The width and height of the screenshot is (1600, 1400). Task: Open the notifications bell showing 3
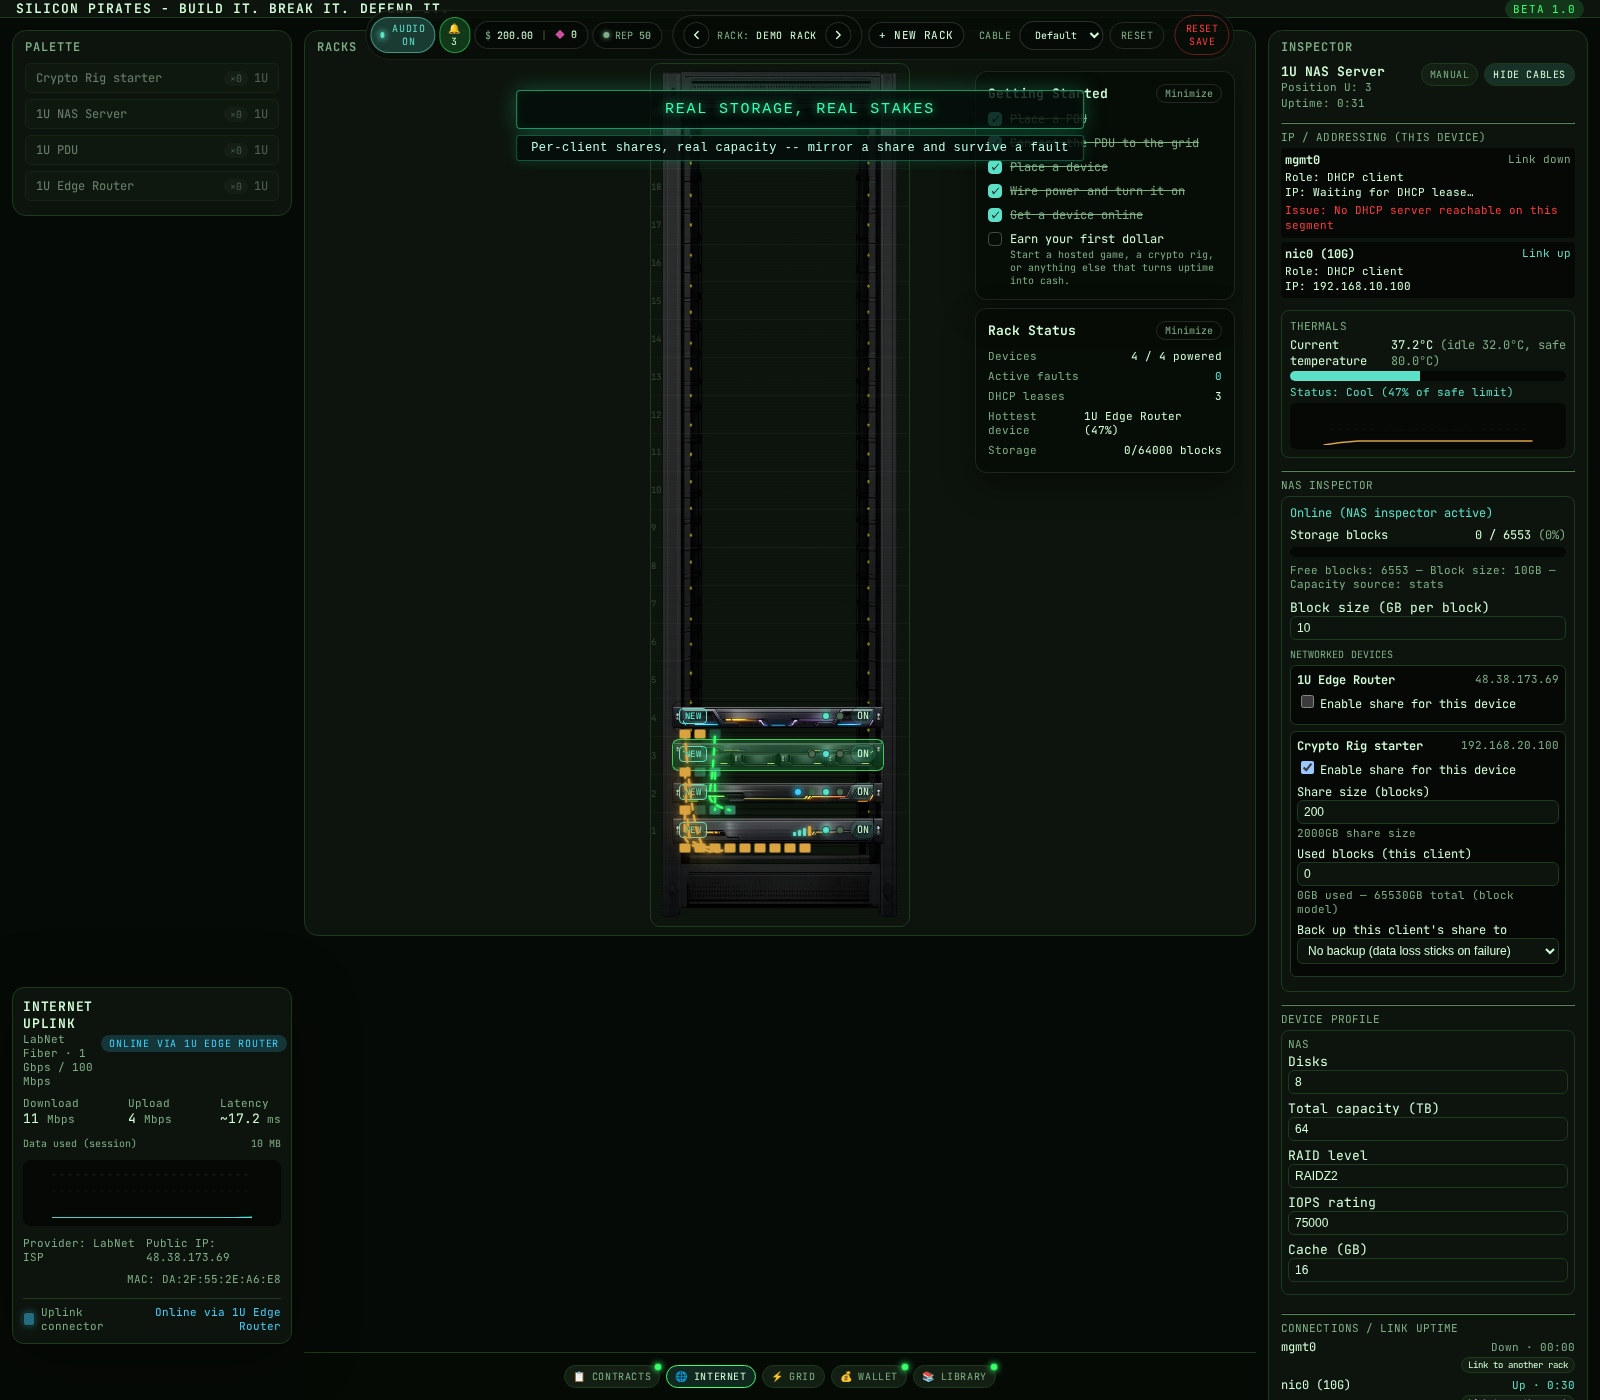click(x=454, y=35)
